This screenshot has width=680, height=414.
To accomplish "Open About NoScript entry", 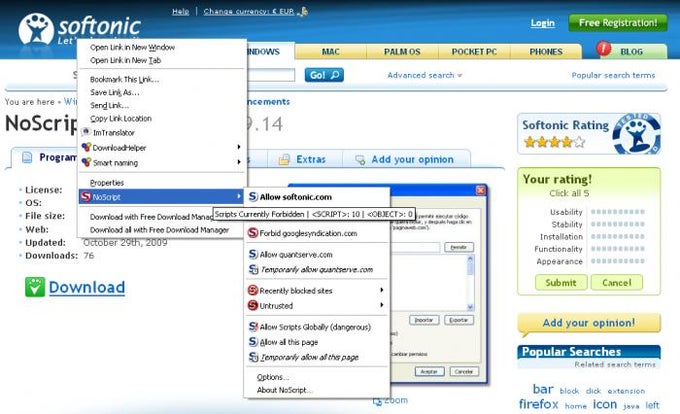I will pyautogui.click(x=284, y=390).
